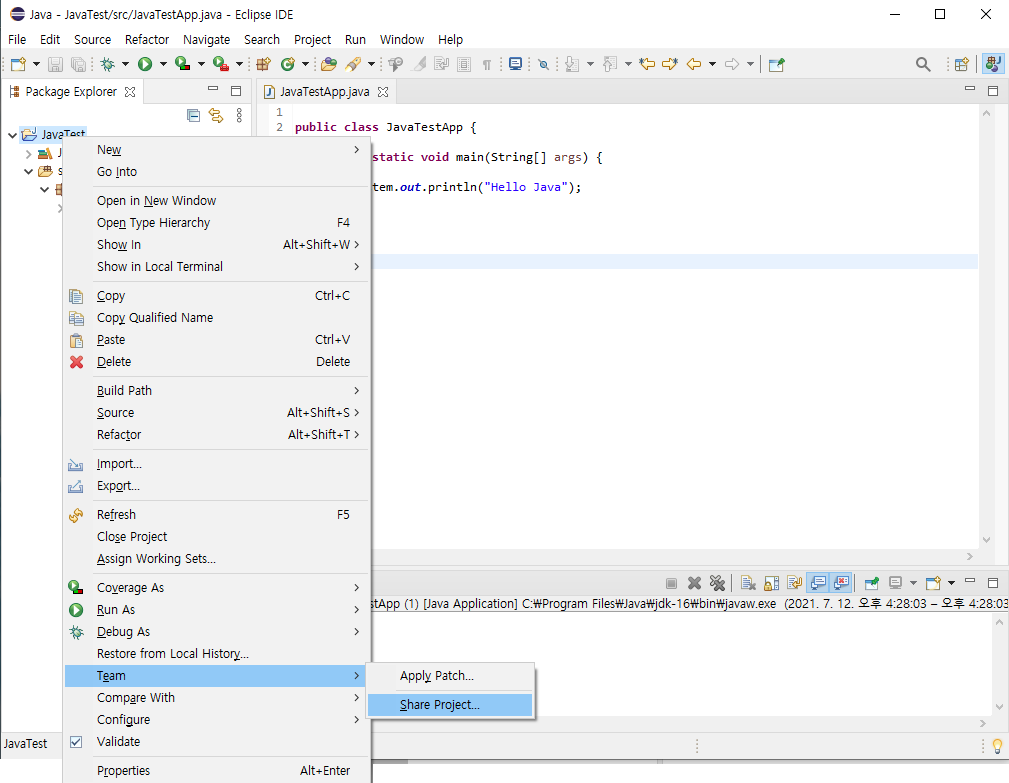Click the New Java Package icon
The height and width of the screenshot is (783, 1009).
tap(263, 64)
